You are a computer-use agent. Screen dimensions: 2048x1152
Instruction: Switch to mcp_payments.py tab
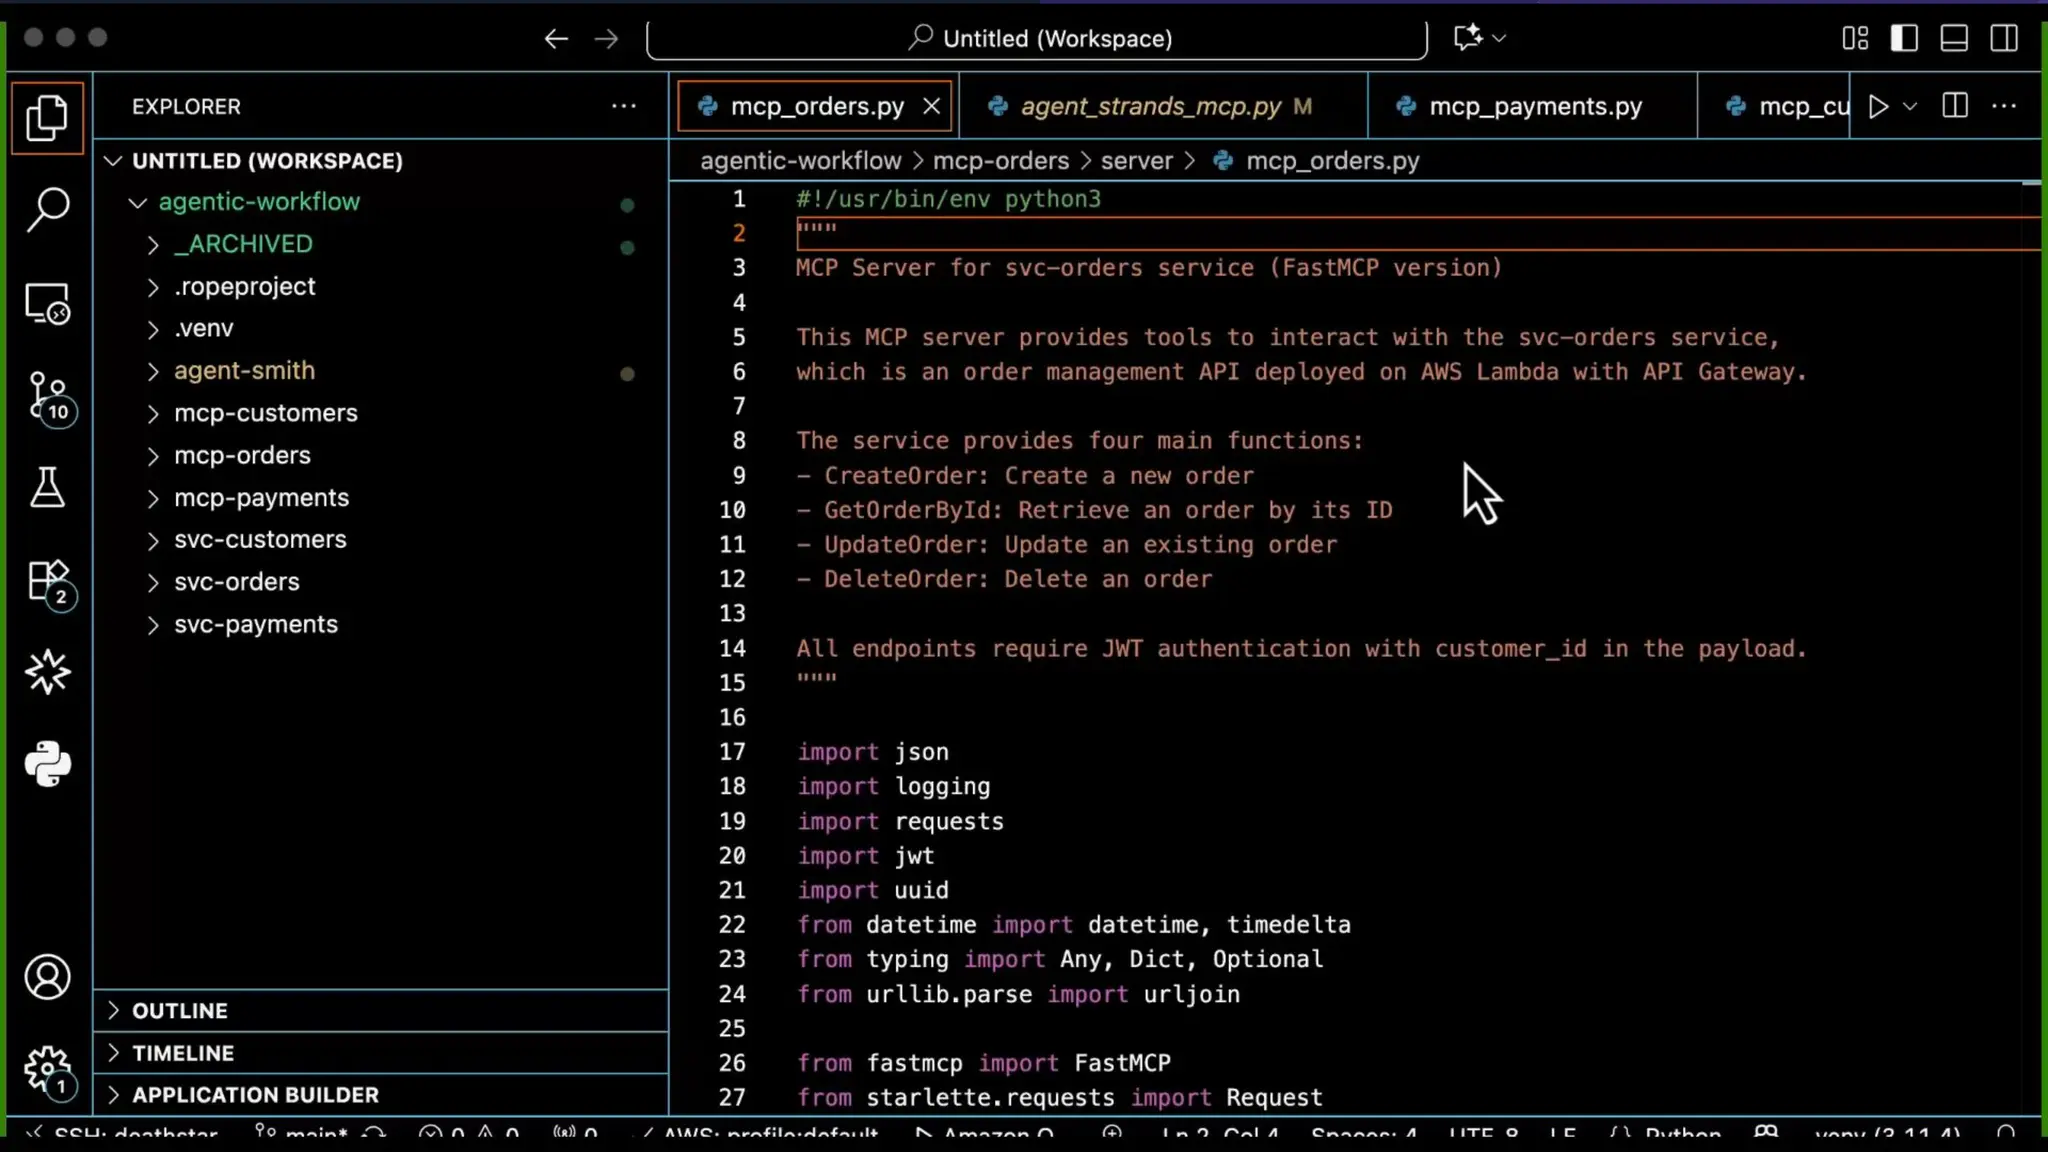click(1535, 106)
